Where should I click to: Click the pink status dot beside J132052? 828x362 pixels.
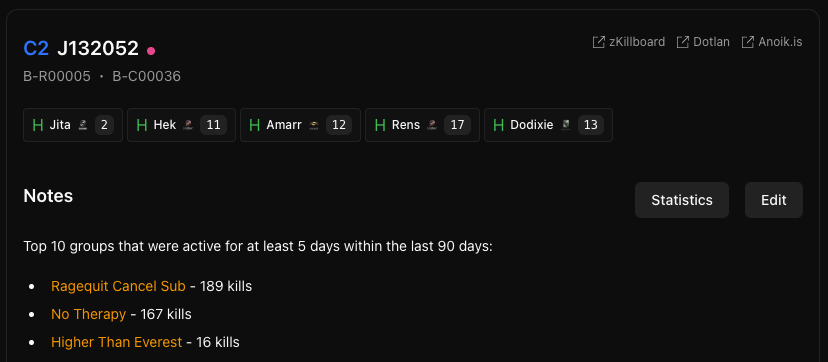[x=151, y=51]
